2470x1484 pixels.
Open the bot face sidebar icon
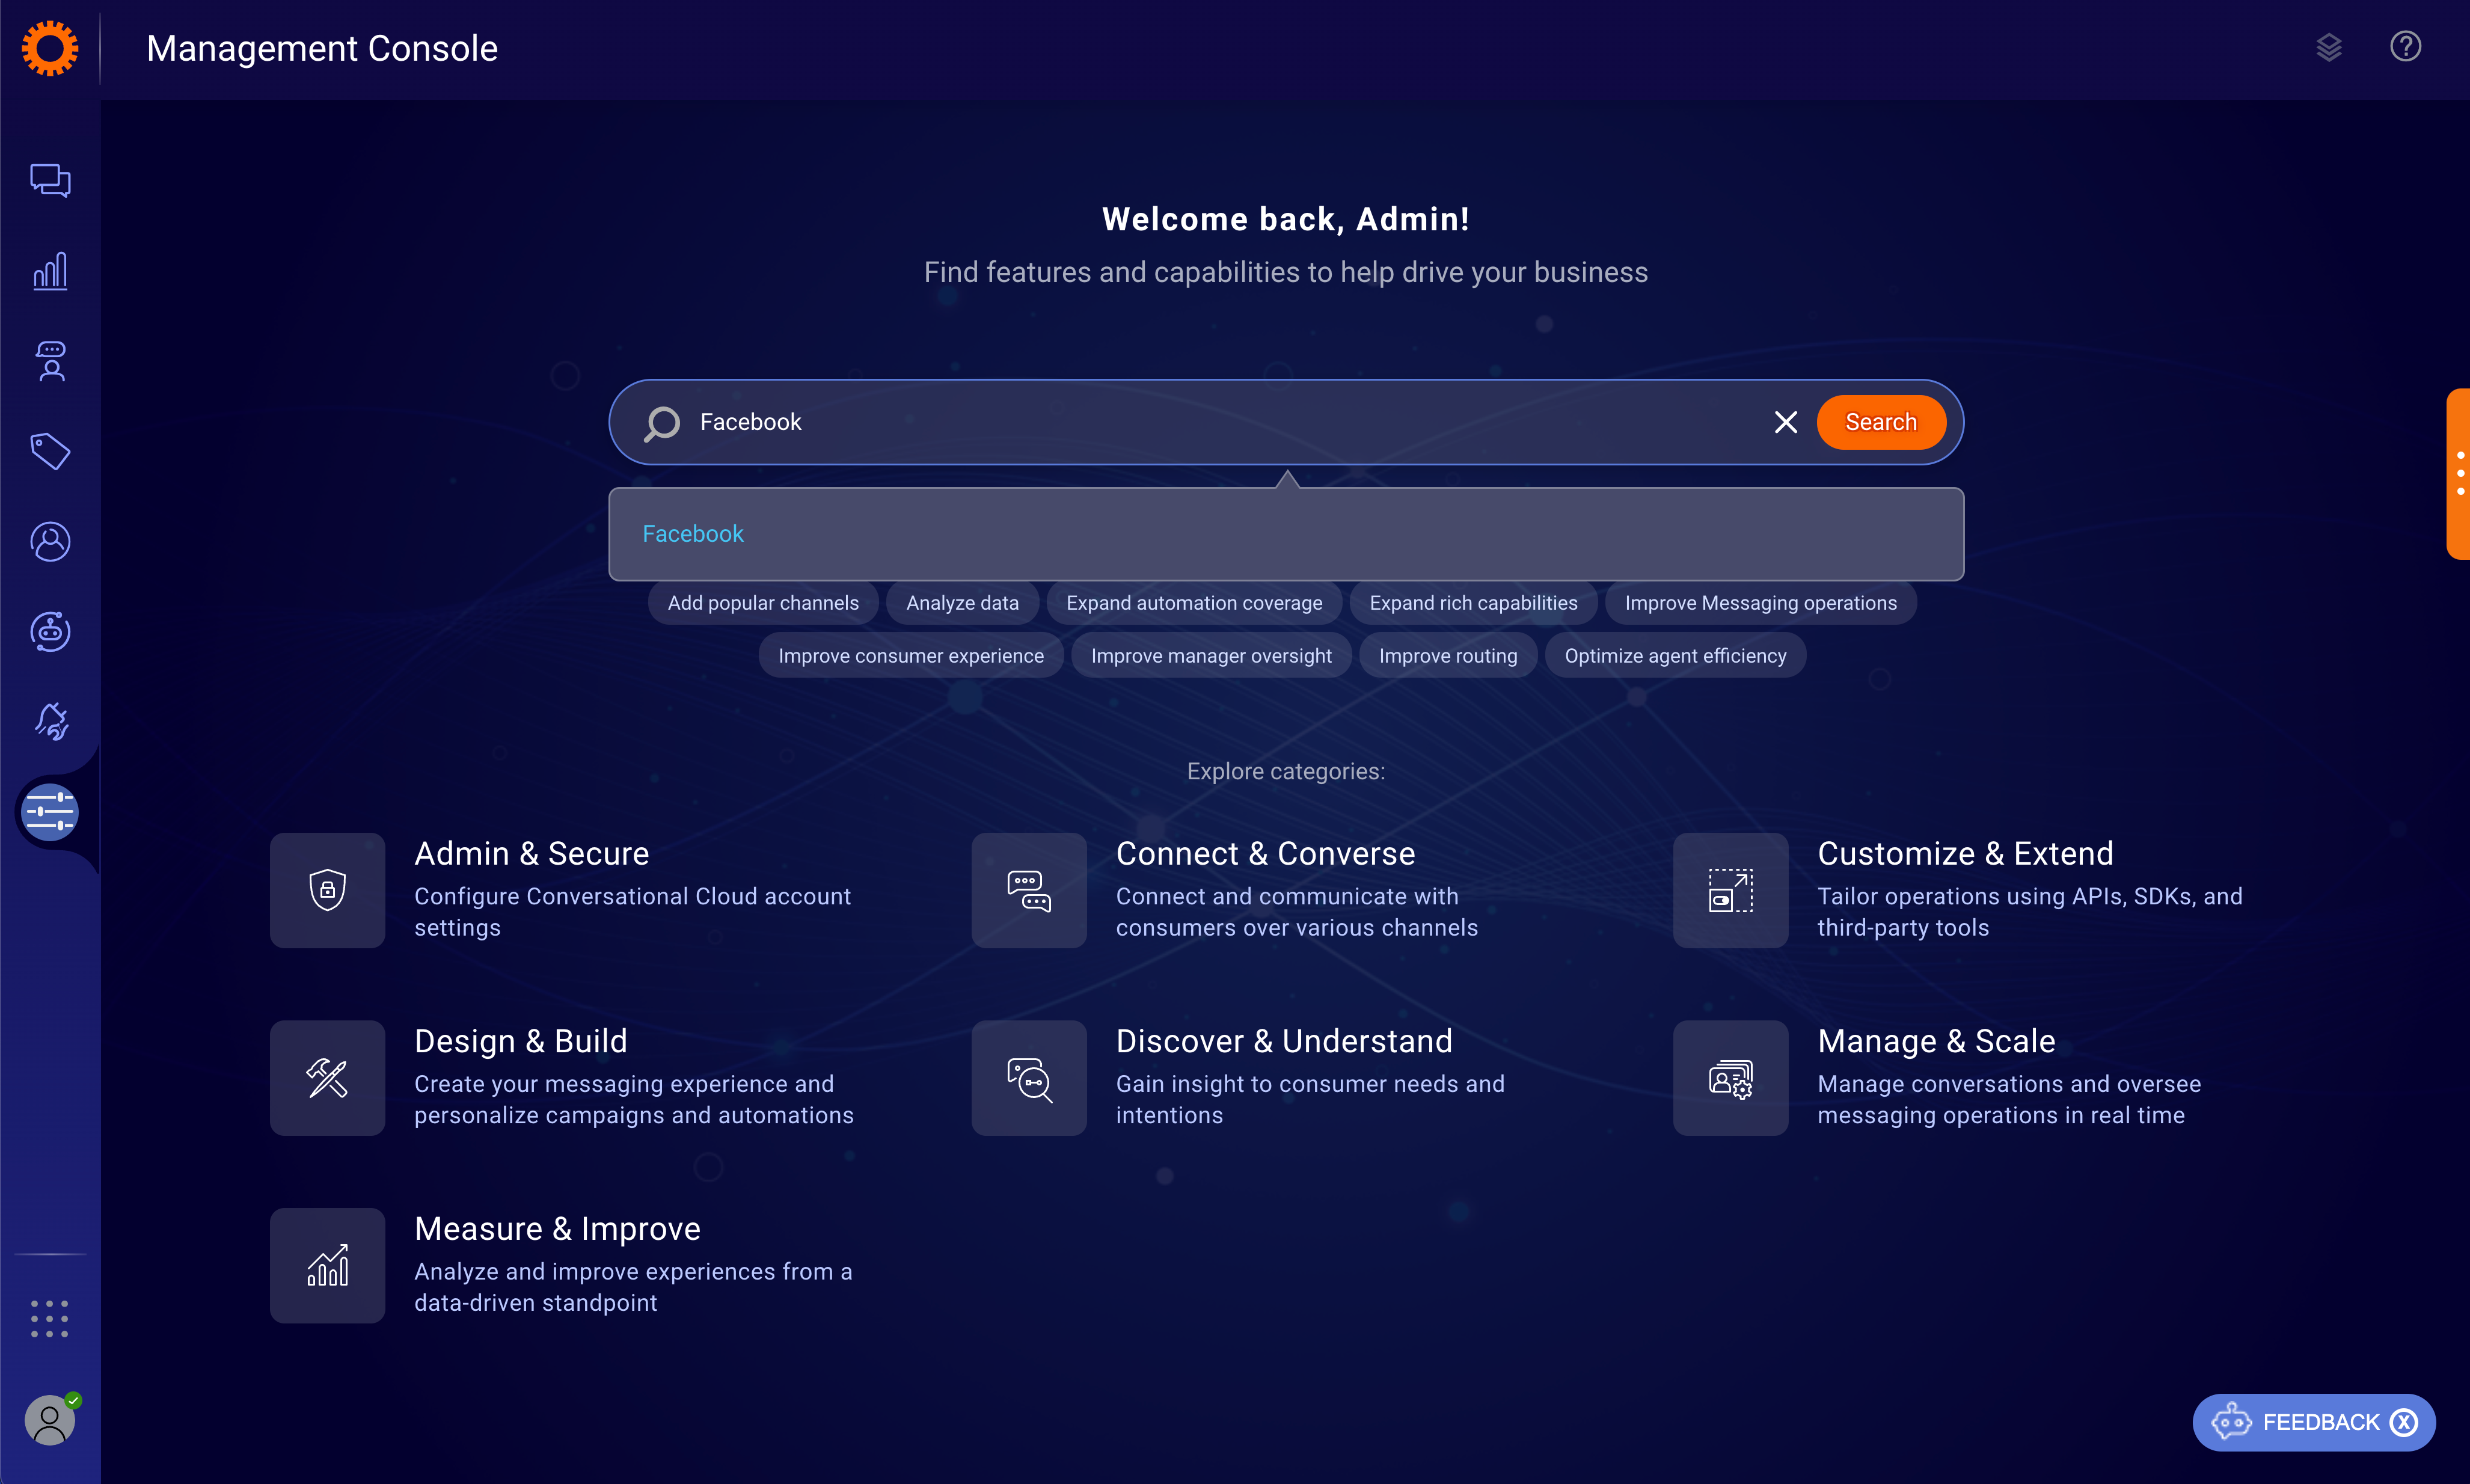(x=50, y=631)
